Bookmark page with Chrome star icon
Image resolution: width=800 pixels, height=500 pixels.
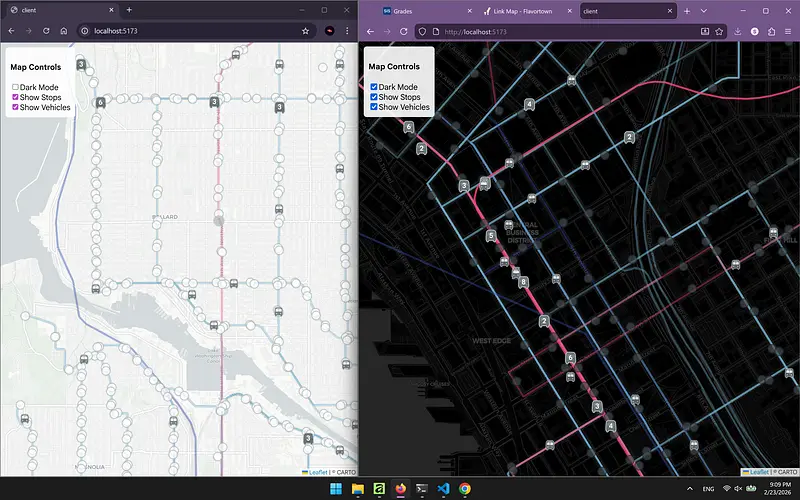305,31
